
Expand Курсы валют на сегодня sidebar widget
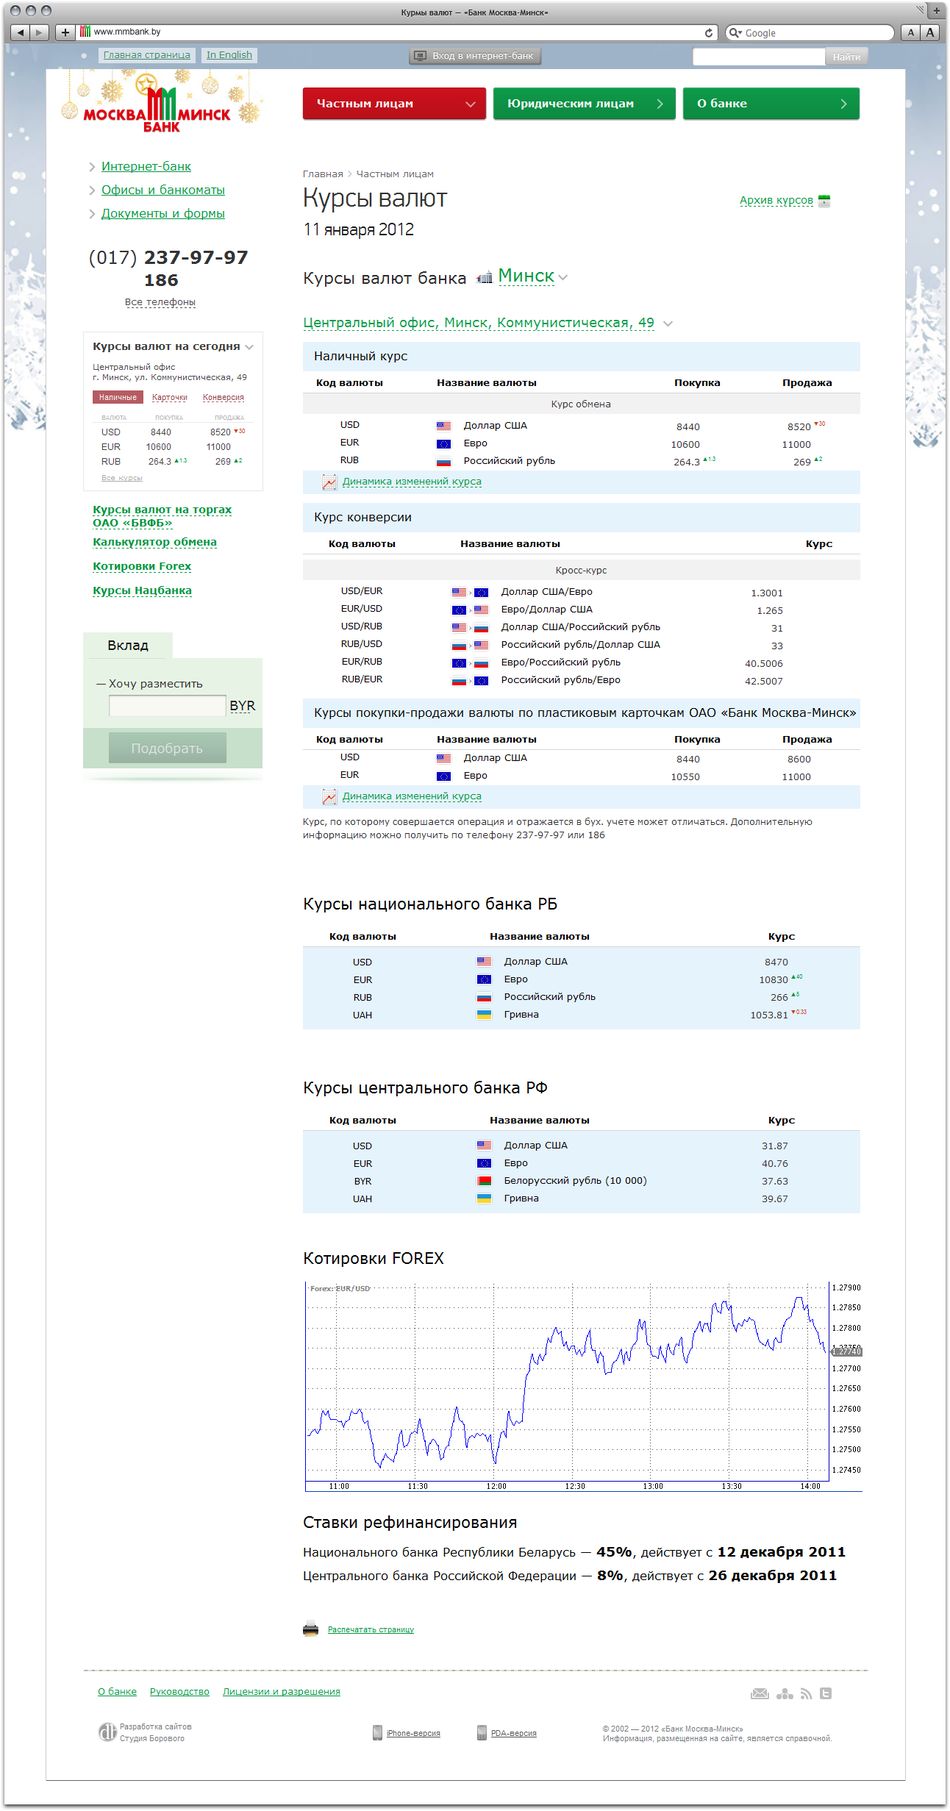point(249,347)
